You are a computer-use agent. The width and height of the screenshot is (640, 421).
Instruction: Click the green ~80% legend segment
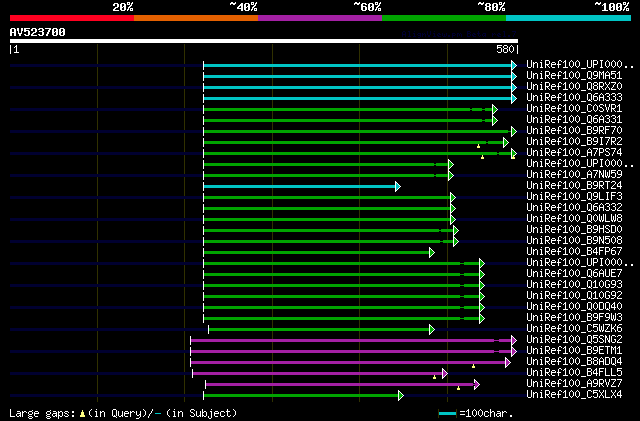[x=444, y=18]
